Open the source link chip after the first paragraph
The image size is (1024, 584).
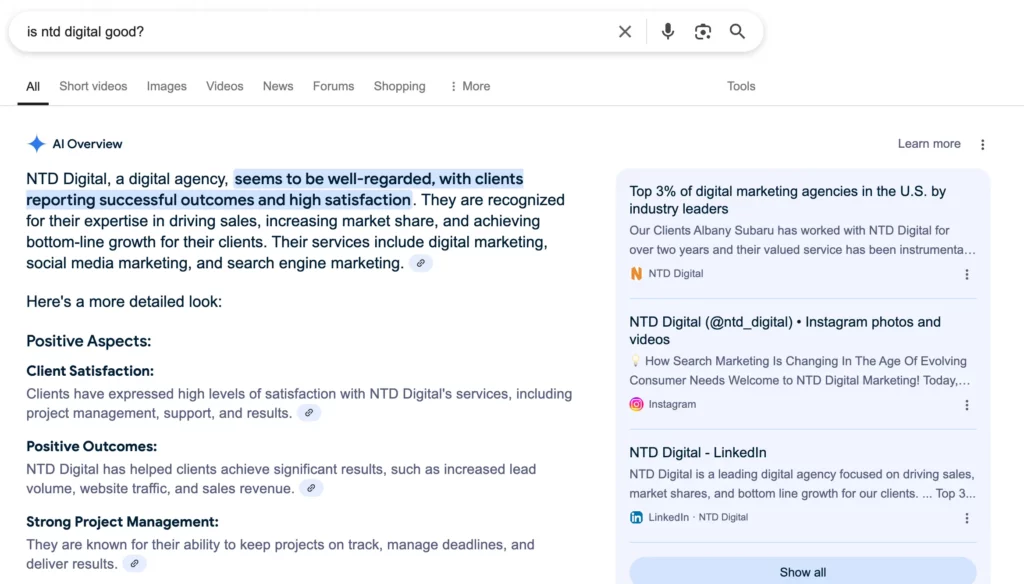pyautogui.click(x=421, y=262)
